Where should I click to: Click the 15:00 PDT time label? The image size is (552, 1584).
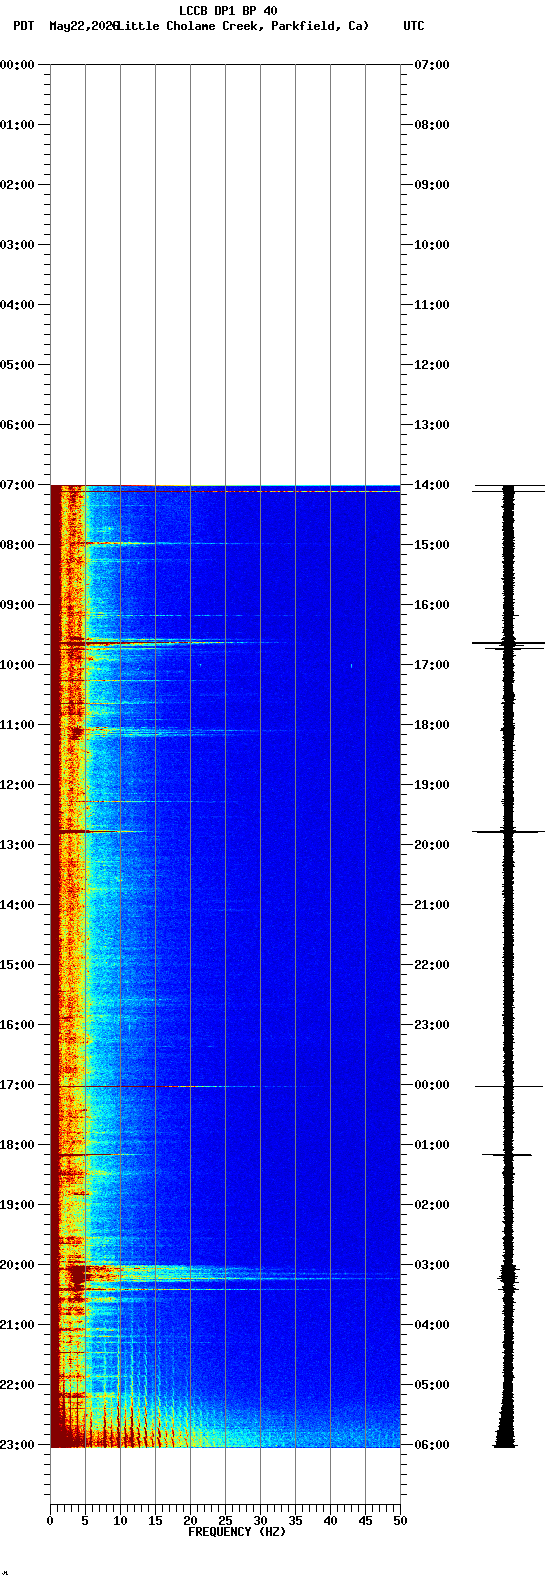point(17,965)
